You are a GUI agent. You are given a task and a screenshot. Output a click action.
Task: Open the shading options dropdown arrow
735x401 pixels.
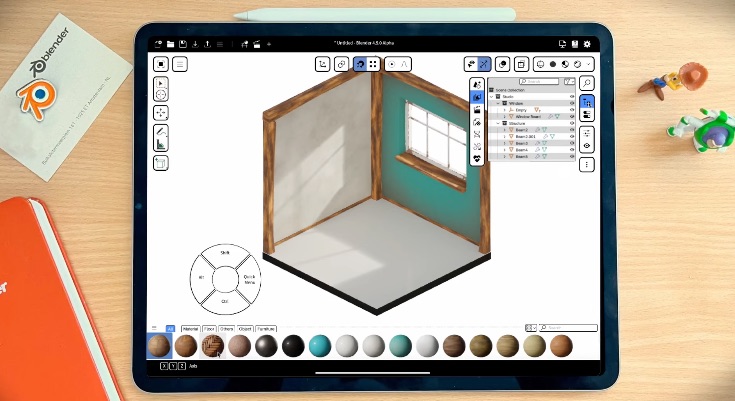point(589,64)
